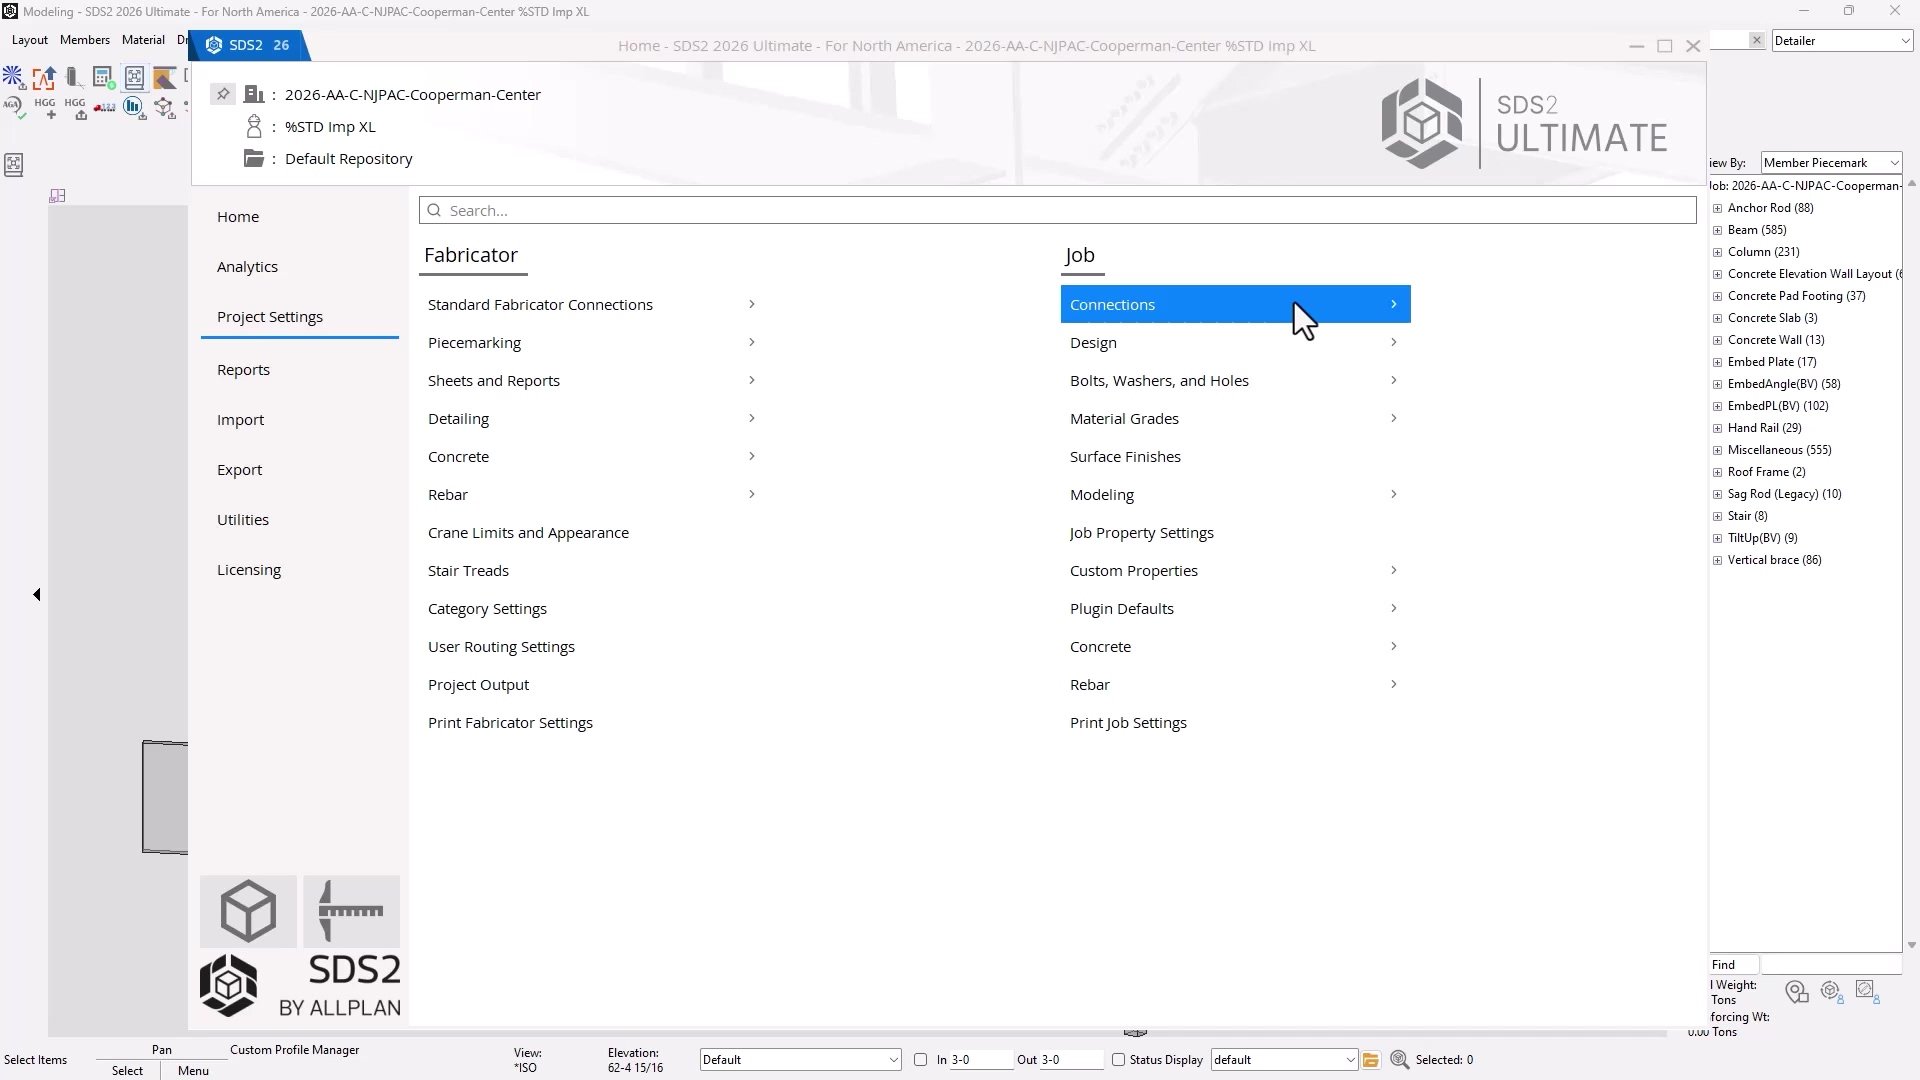This screenshot has width=1920, height=1080.
Task: Click the magnifier icon next to Selected
Action: pyautogui.click(x=1400, y=1059)
